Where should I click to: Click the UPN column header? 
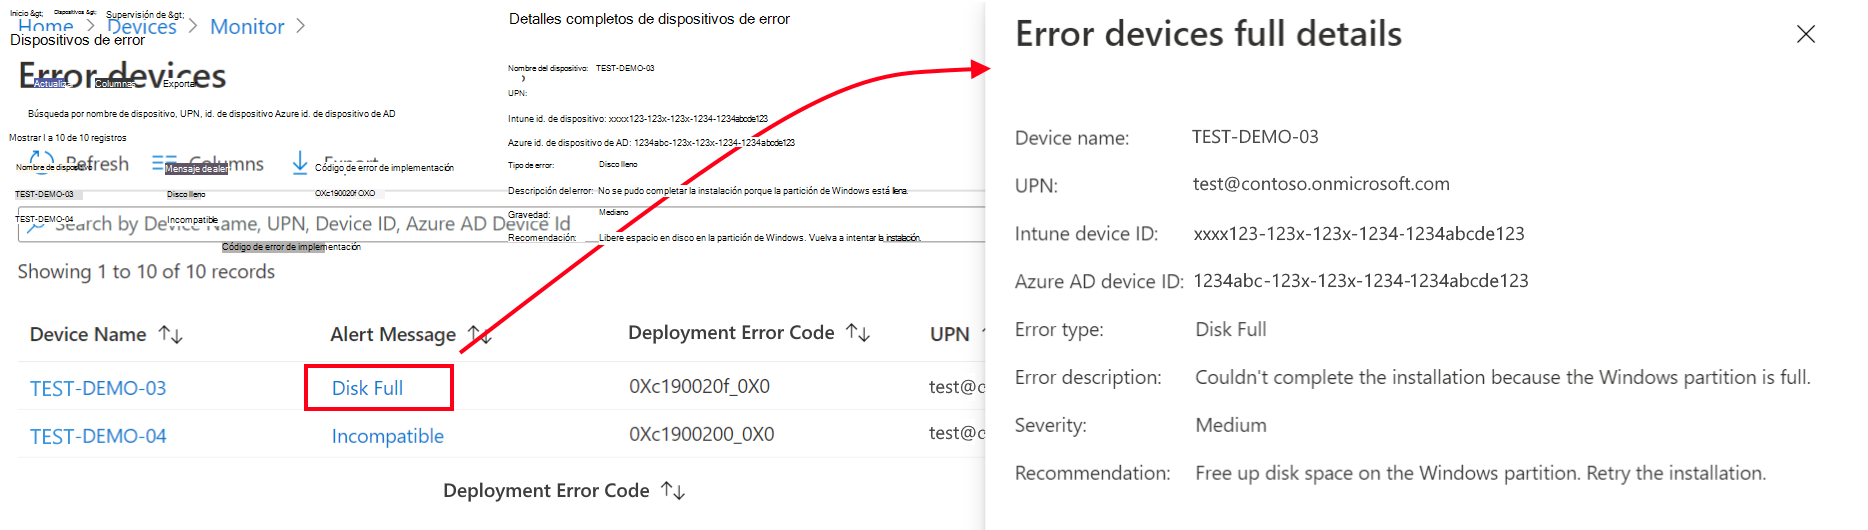[x=950, y=334]
